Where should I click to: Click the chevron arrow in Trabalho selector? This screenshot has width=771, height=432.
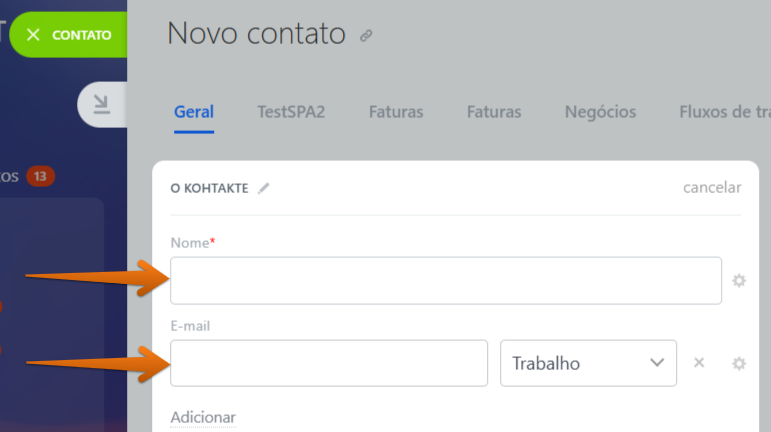(657, 363)
